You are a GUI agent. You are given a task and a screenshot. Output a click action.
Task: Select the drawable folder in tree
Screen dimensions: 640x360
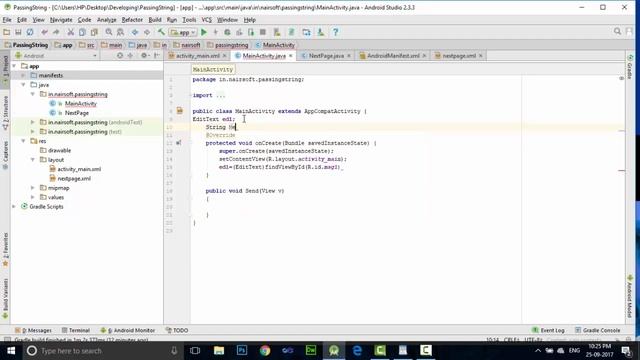point(60,151)
